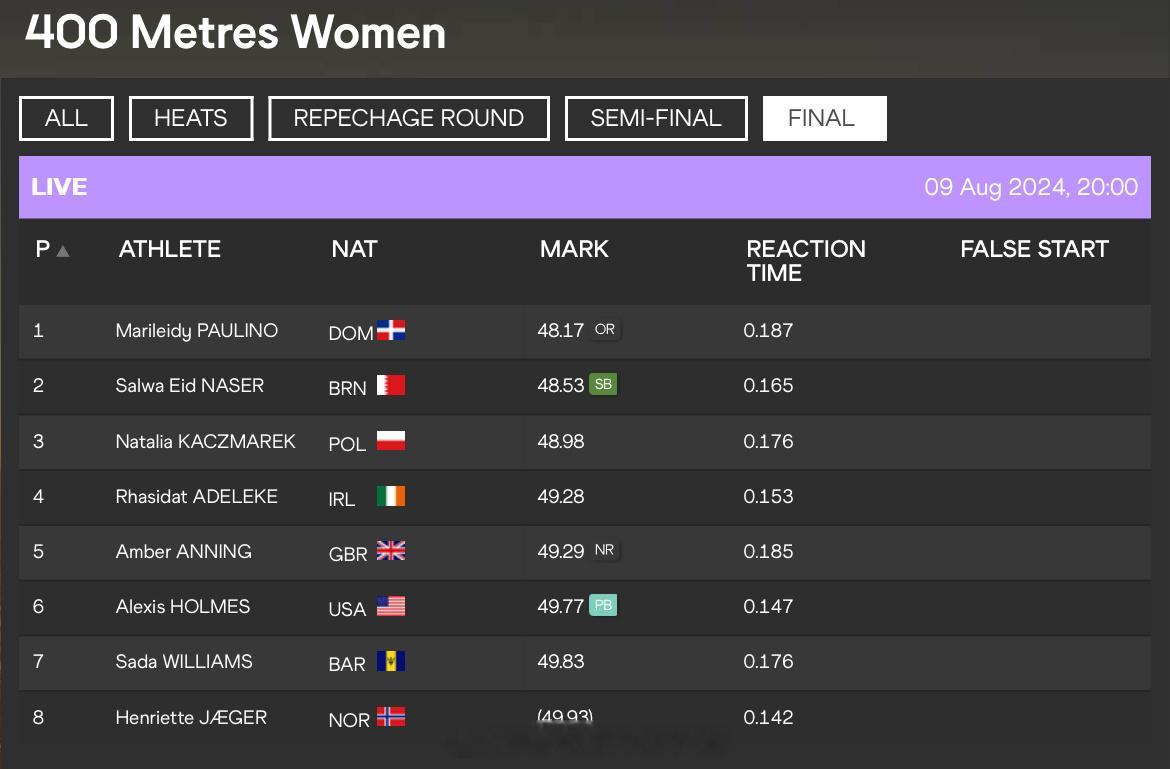Sort by position using the P arrow
The image size is (1170, 769).
coord(63,251)
